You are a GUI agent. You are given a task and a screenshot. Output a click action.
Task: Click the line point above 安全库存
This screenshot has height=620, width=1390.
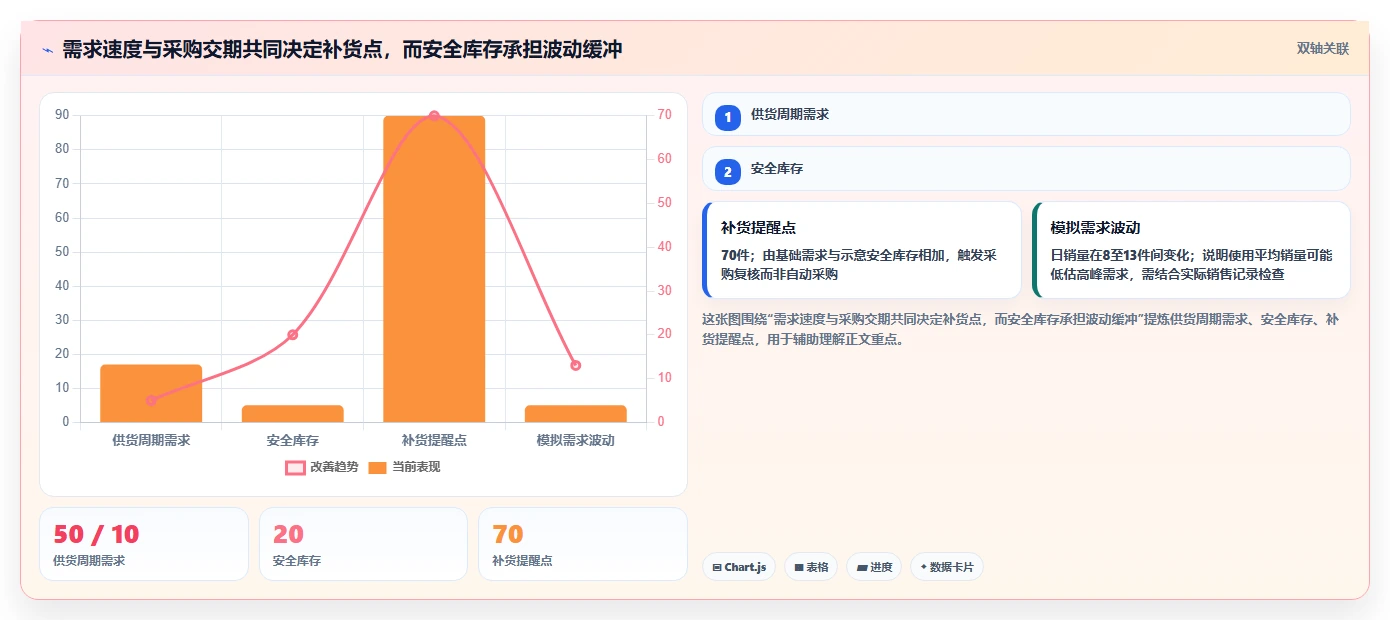(293, 335)
